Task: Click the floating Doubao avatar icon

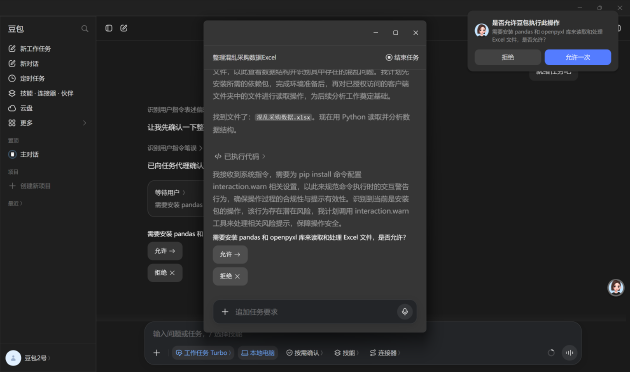Action: [616, 288]
